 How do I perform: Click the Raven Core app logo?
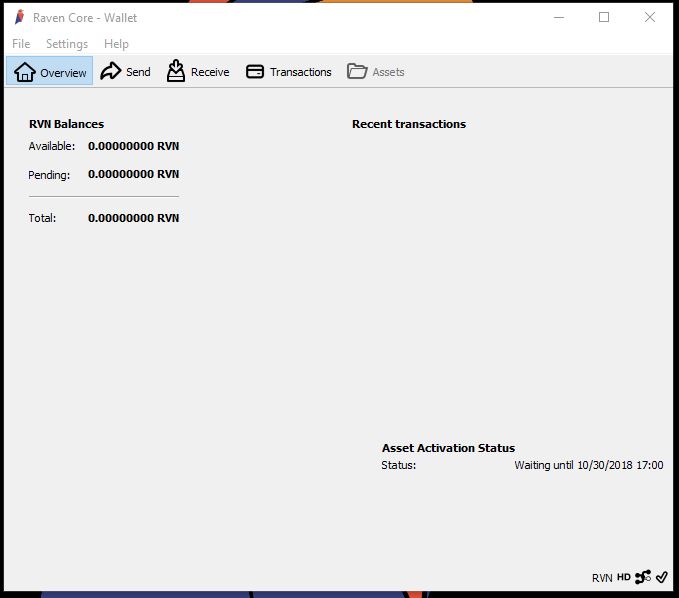(19, 17)
